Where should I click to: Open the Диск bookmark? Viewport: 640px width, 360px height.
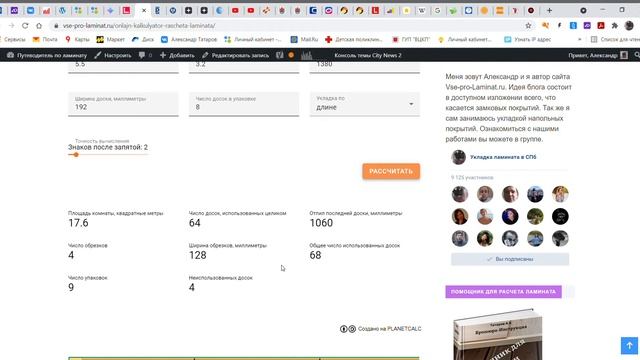[x=143, y=40]
